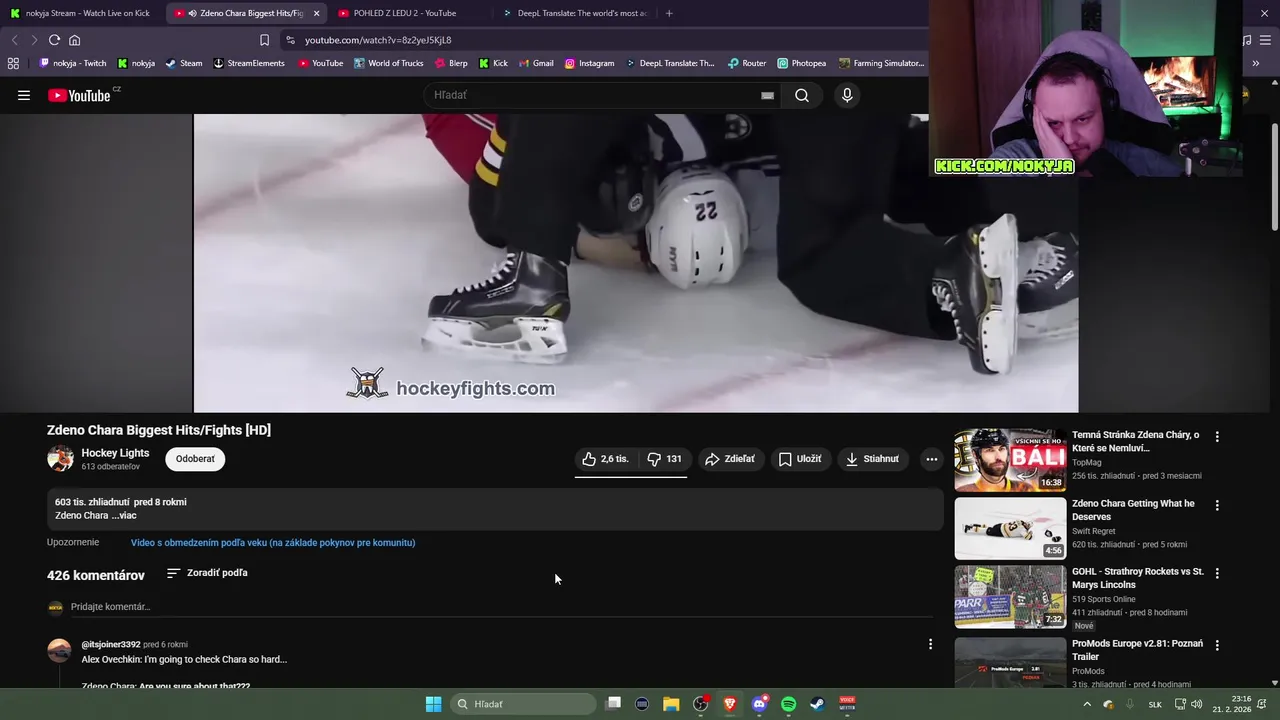
Task: Open options menu for itsjoiner3392 comment
Action: [x=930, y=645]
